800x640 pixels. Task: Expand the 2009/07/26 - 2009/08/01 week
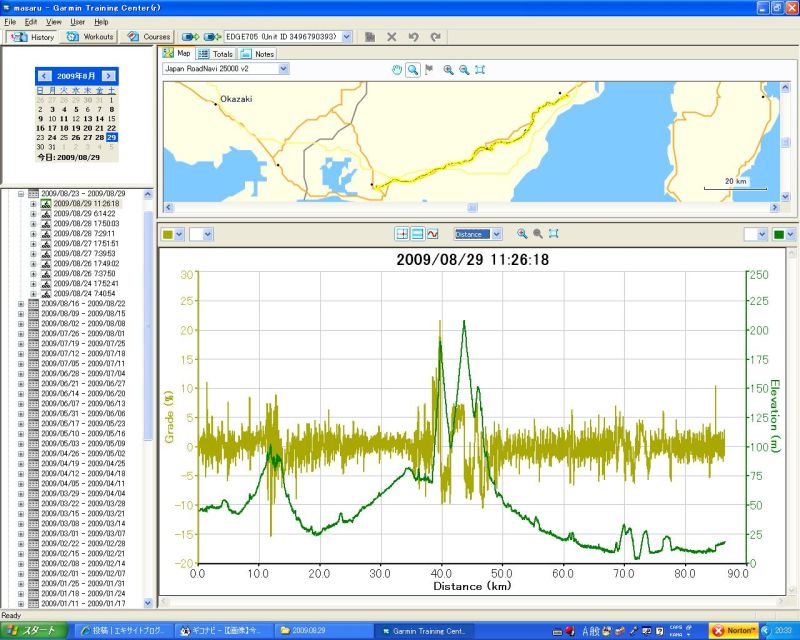pos(21,334)
